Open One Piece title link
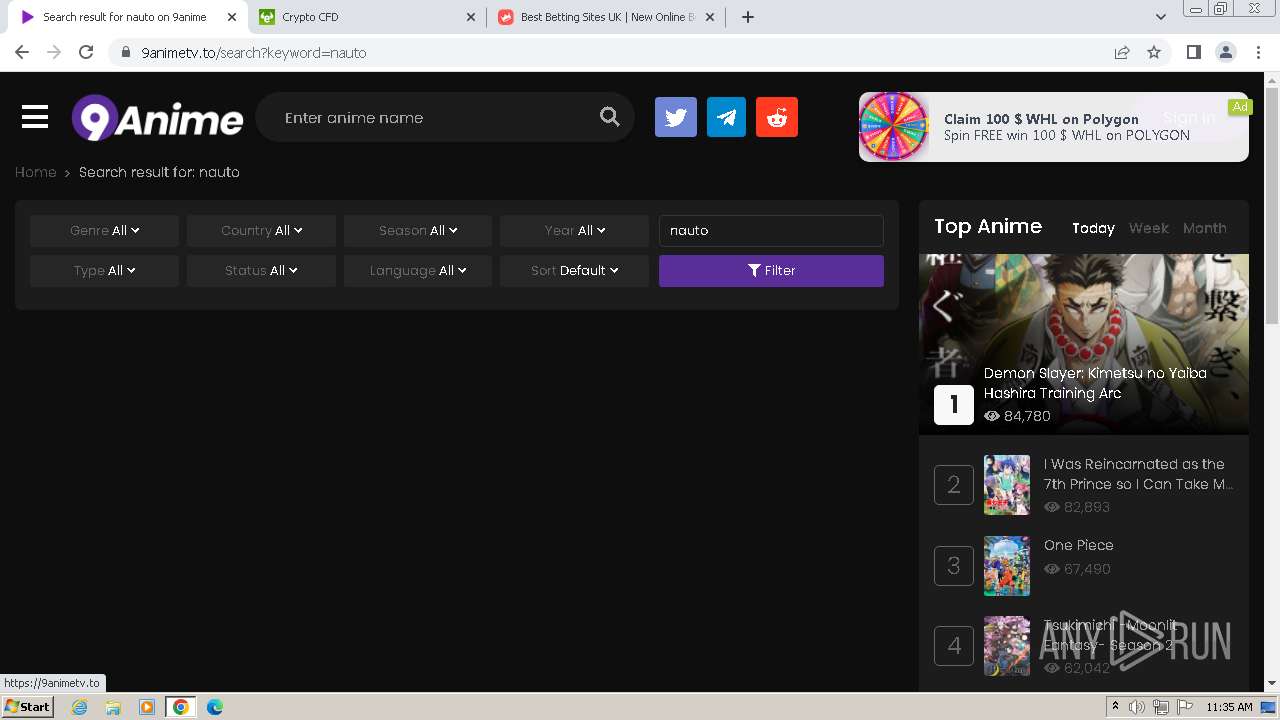The height and width of the screenshot is (720, 1280). point(1078,545)
